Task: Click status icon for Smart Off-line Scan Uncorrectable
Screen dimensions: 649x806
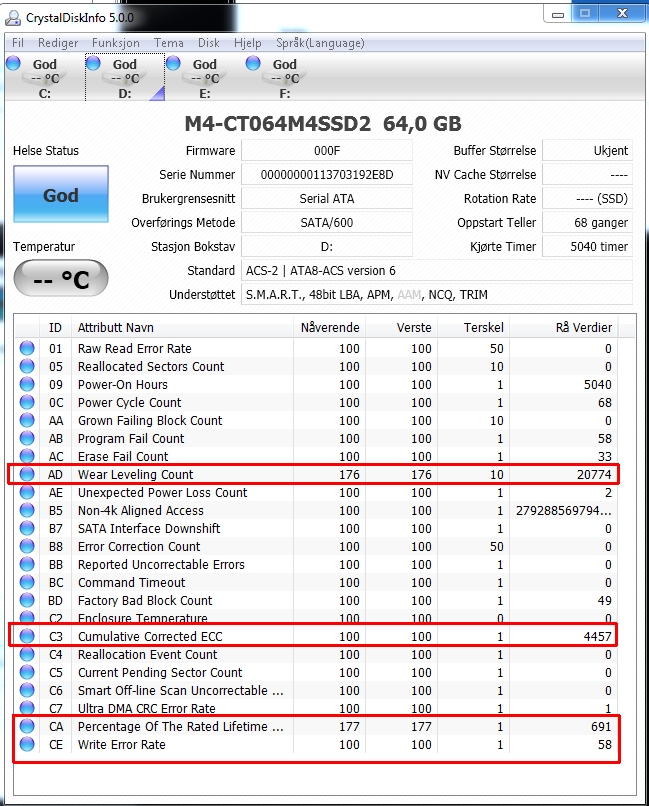Action: [27, 690]
